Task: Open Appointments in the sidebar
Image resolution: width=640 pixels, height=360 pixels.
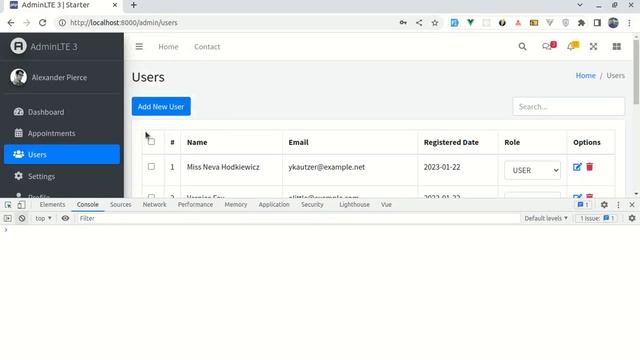Action: coord(62,133)
